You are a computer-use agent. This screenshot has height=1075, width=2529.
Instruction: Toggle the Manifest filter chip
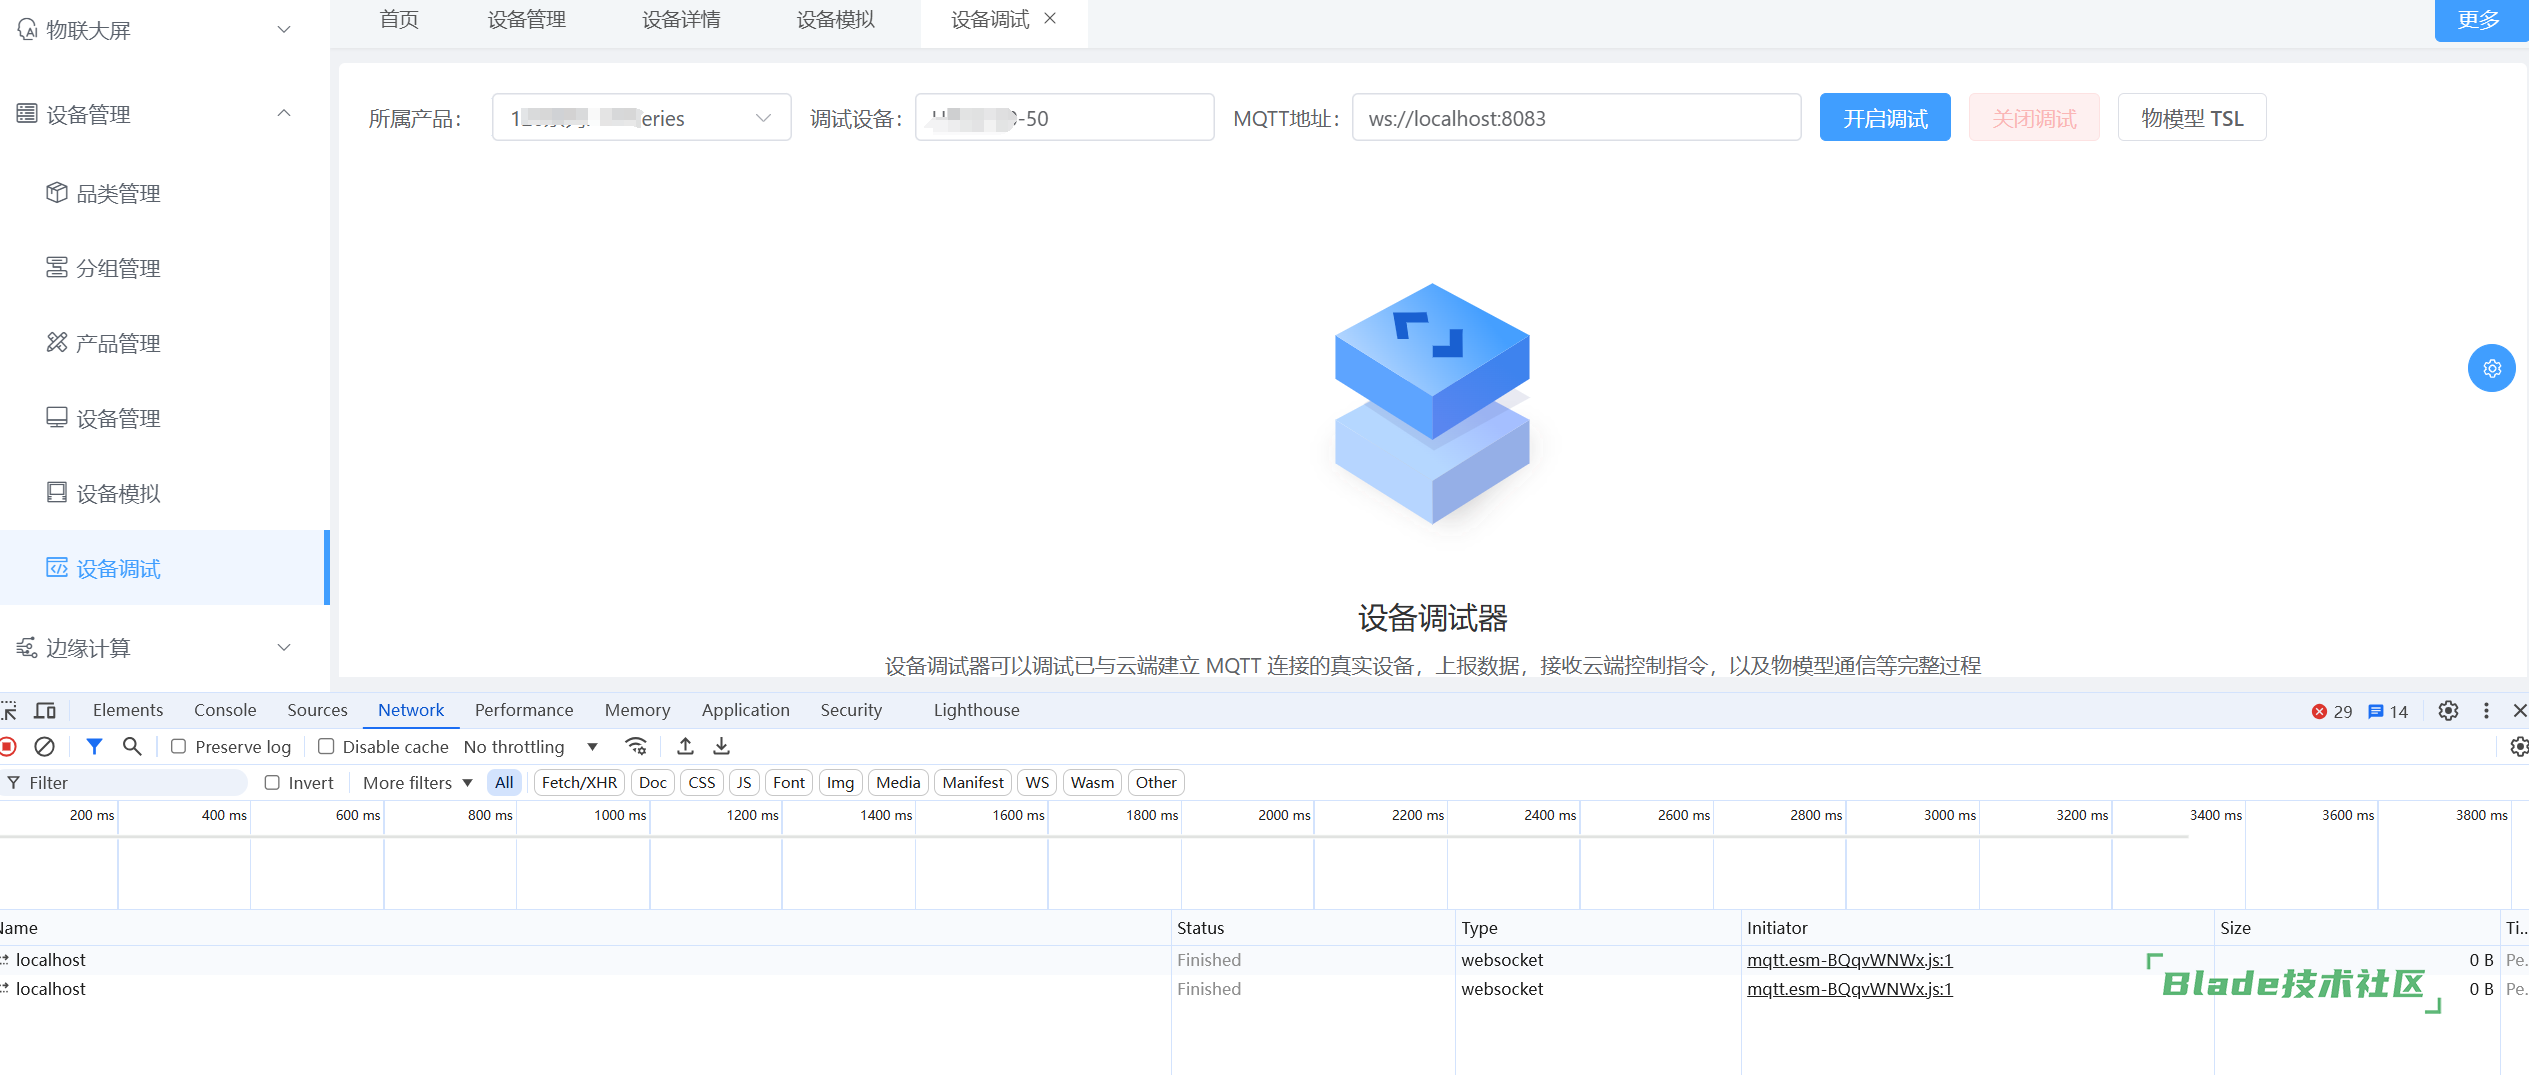[972, 782]
